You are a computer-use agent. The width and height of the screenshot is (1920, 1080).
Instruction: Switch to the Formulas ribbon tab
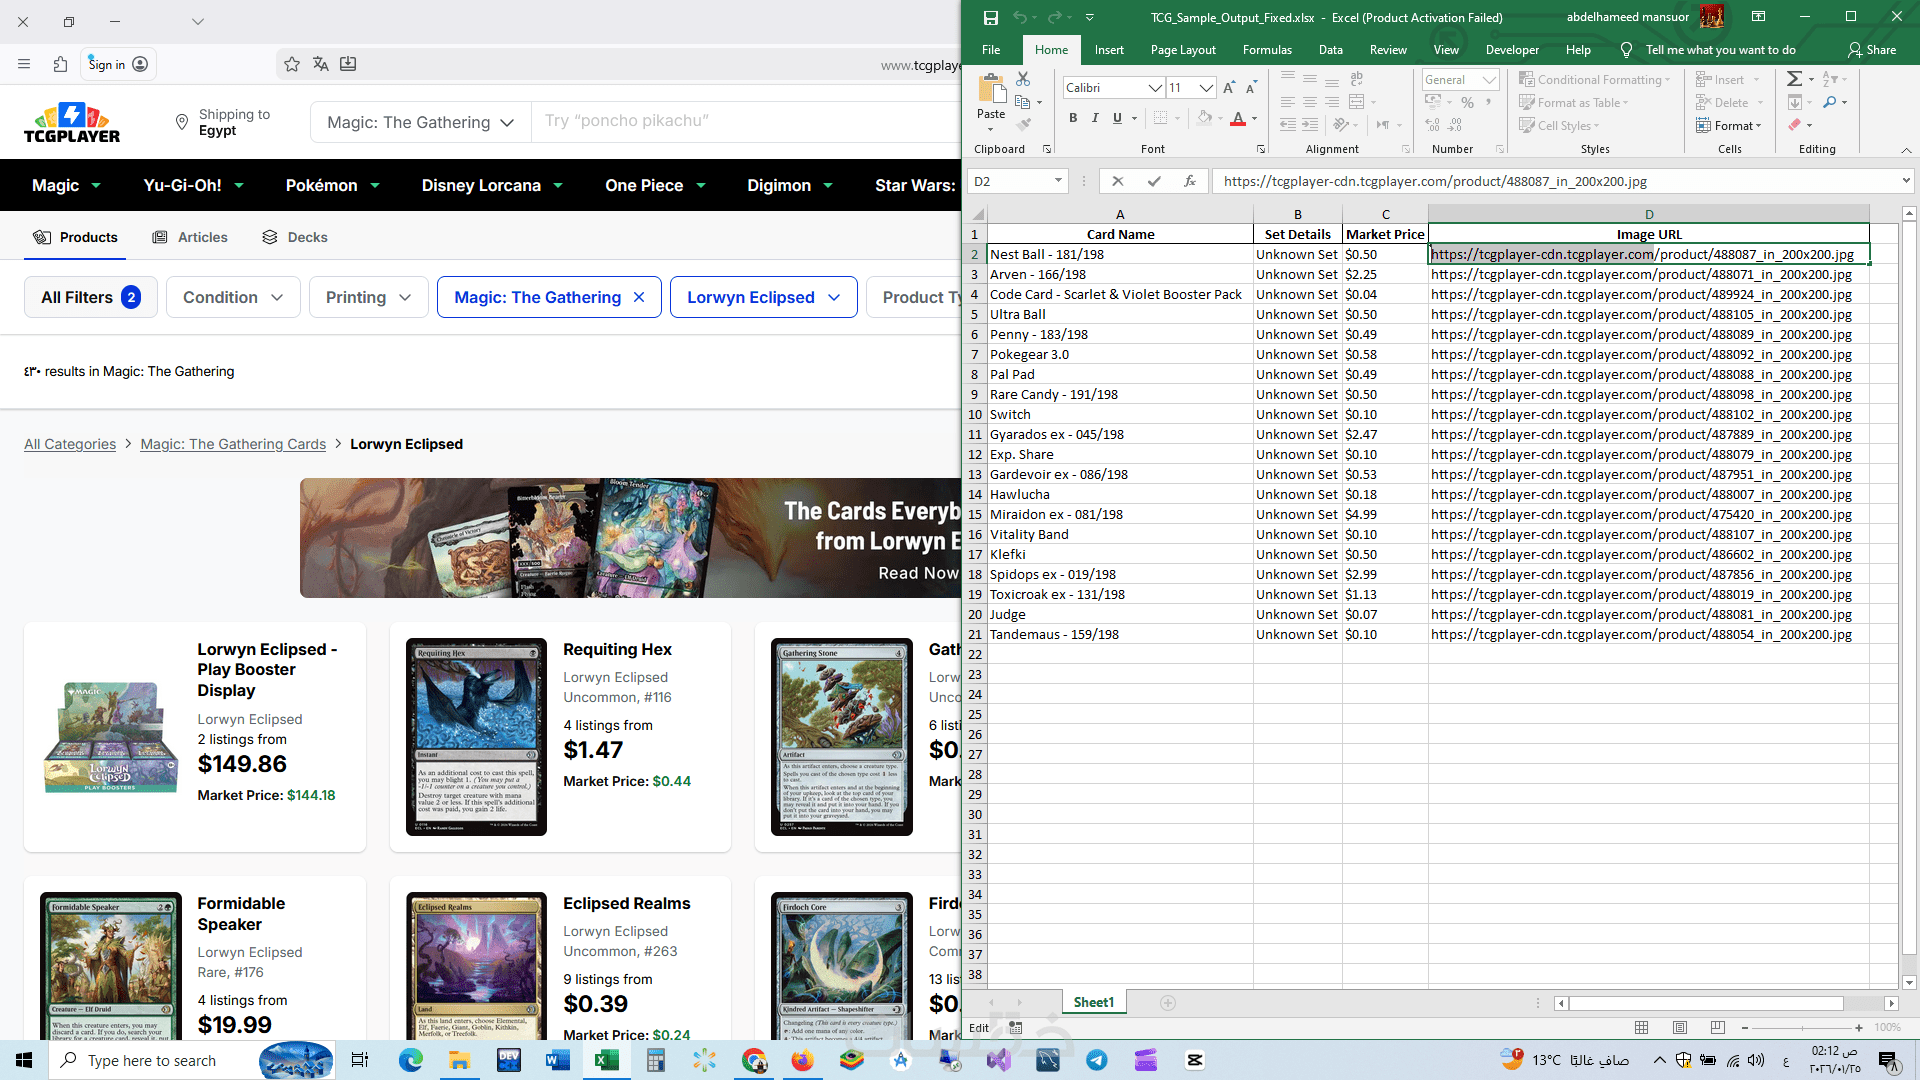click(x=1266, y=50)
